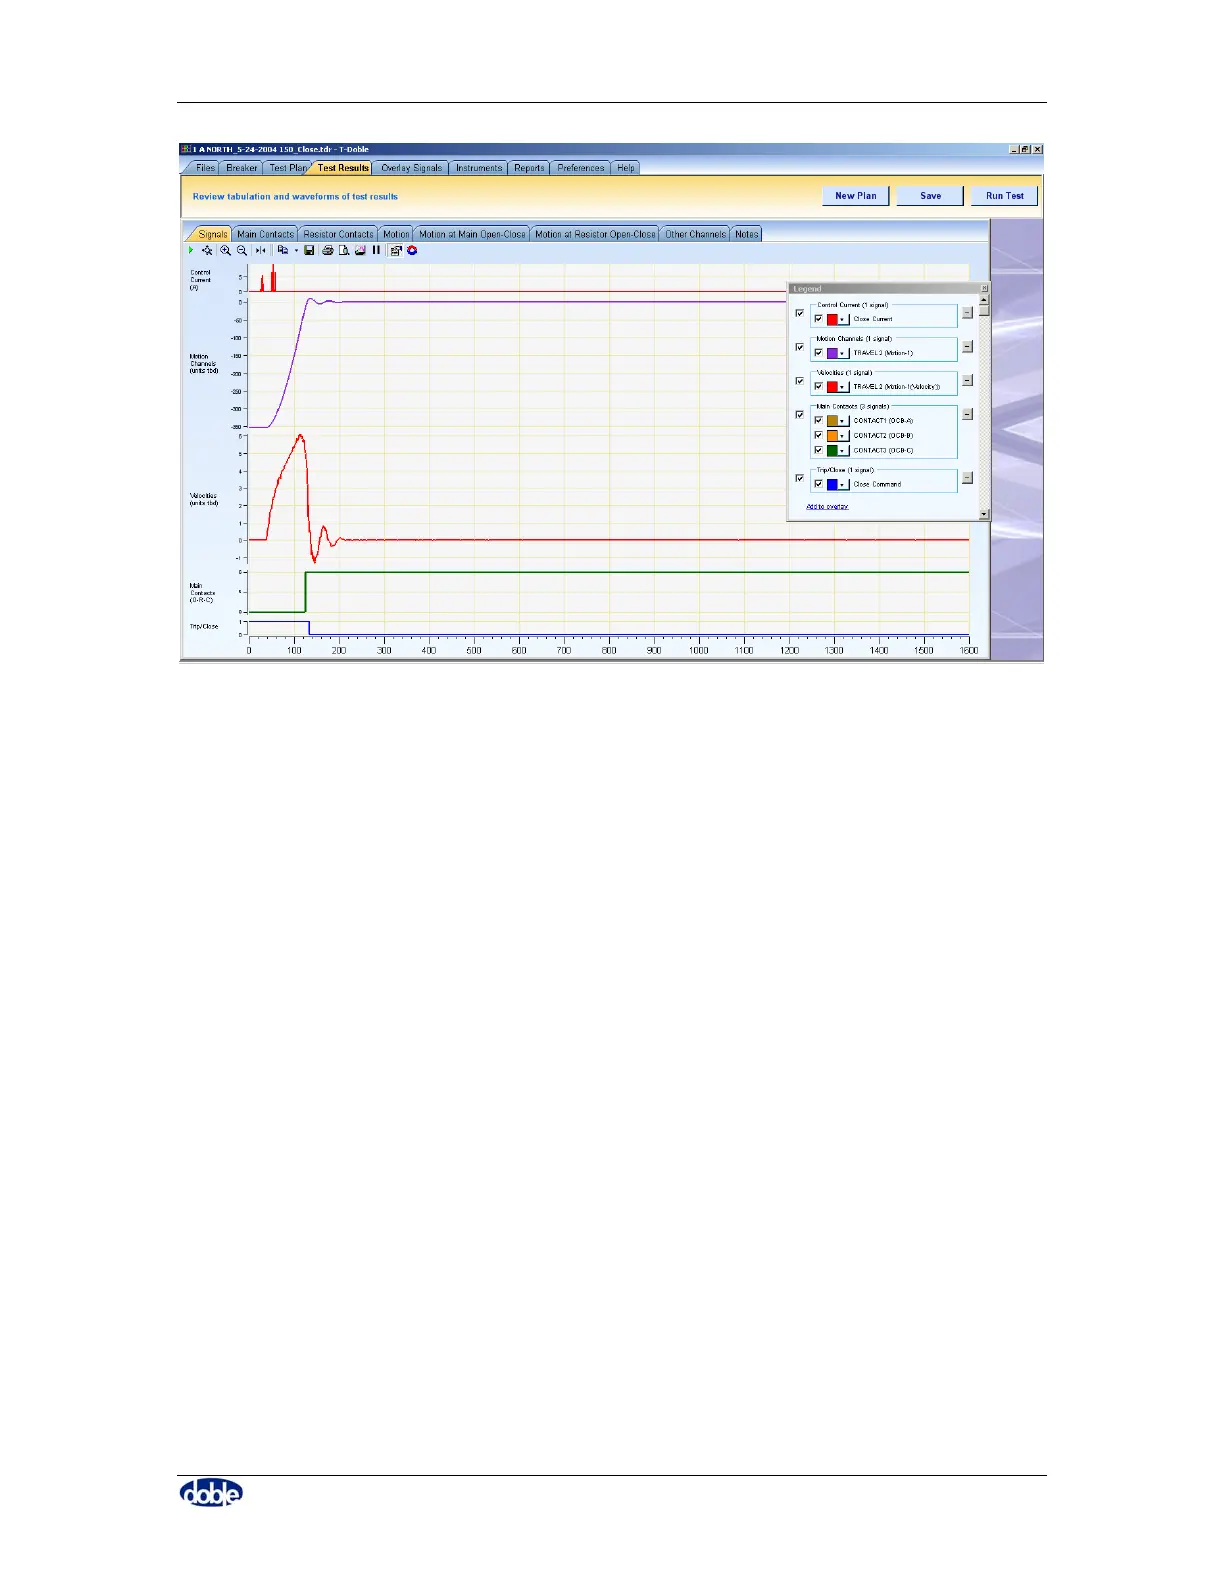
Task: Switch to the Other Channels sub-tab
Action: click(x=695, y=234)
